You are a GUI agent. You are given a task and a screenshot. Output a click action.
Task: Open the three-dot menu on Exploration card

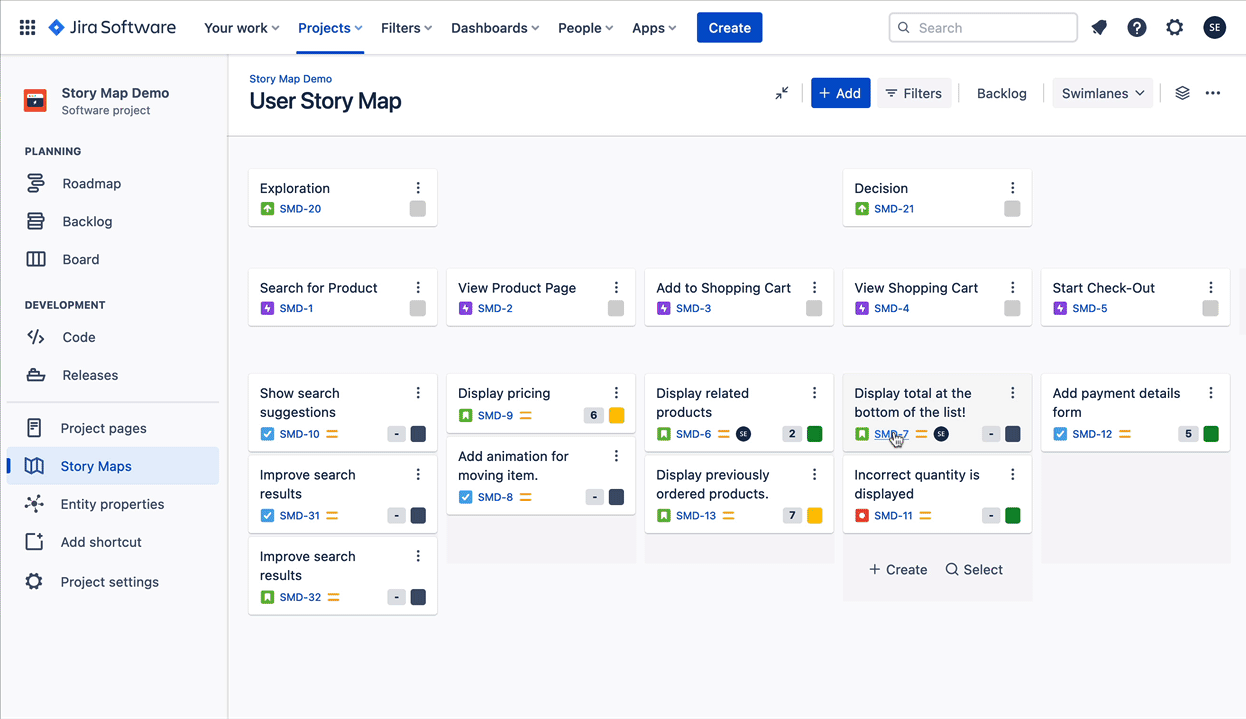coord(418,188)
